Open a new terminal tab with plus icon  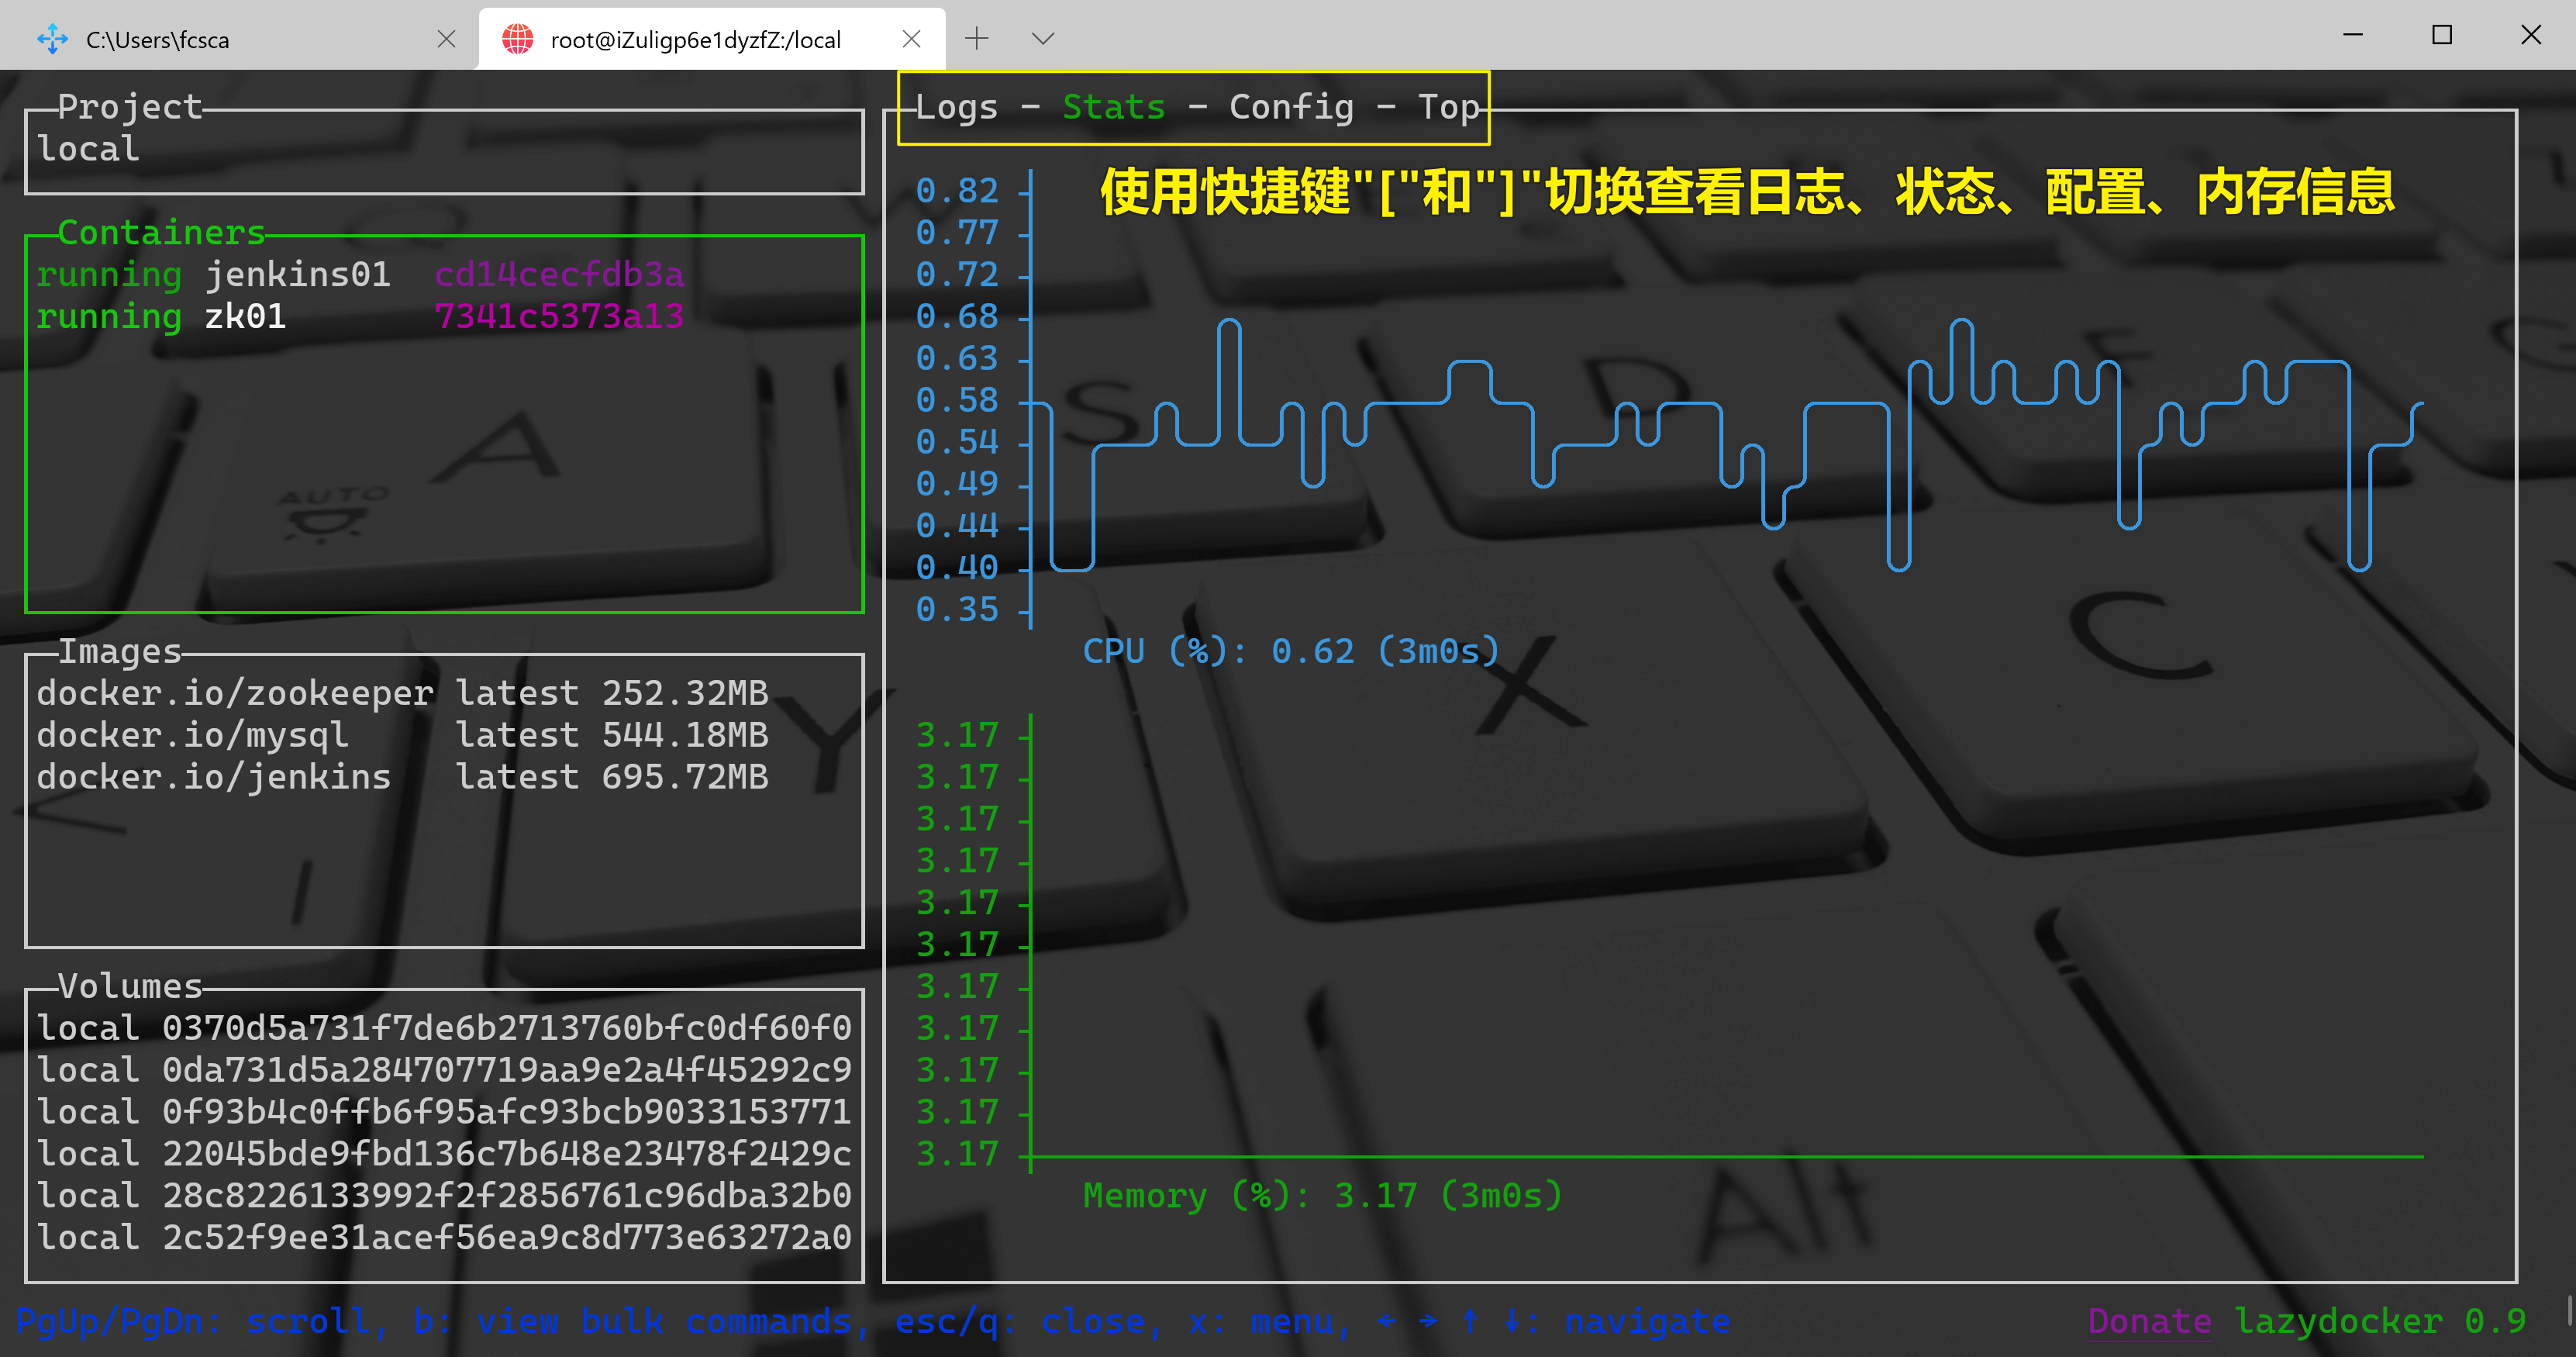click(976, 39)
